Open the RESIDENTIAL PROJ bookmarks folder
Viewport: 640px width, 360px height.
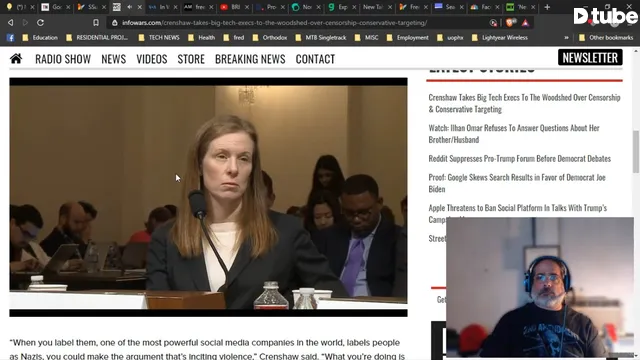97,38
